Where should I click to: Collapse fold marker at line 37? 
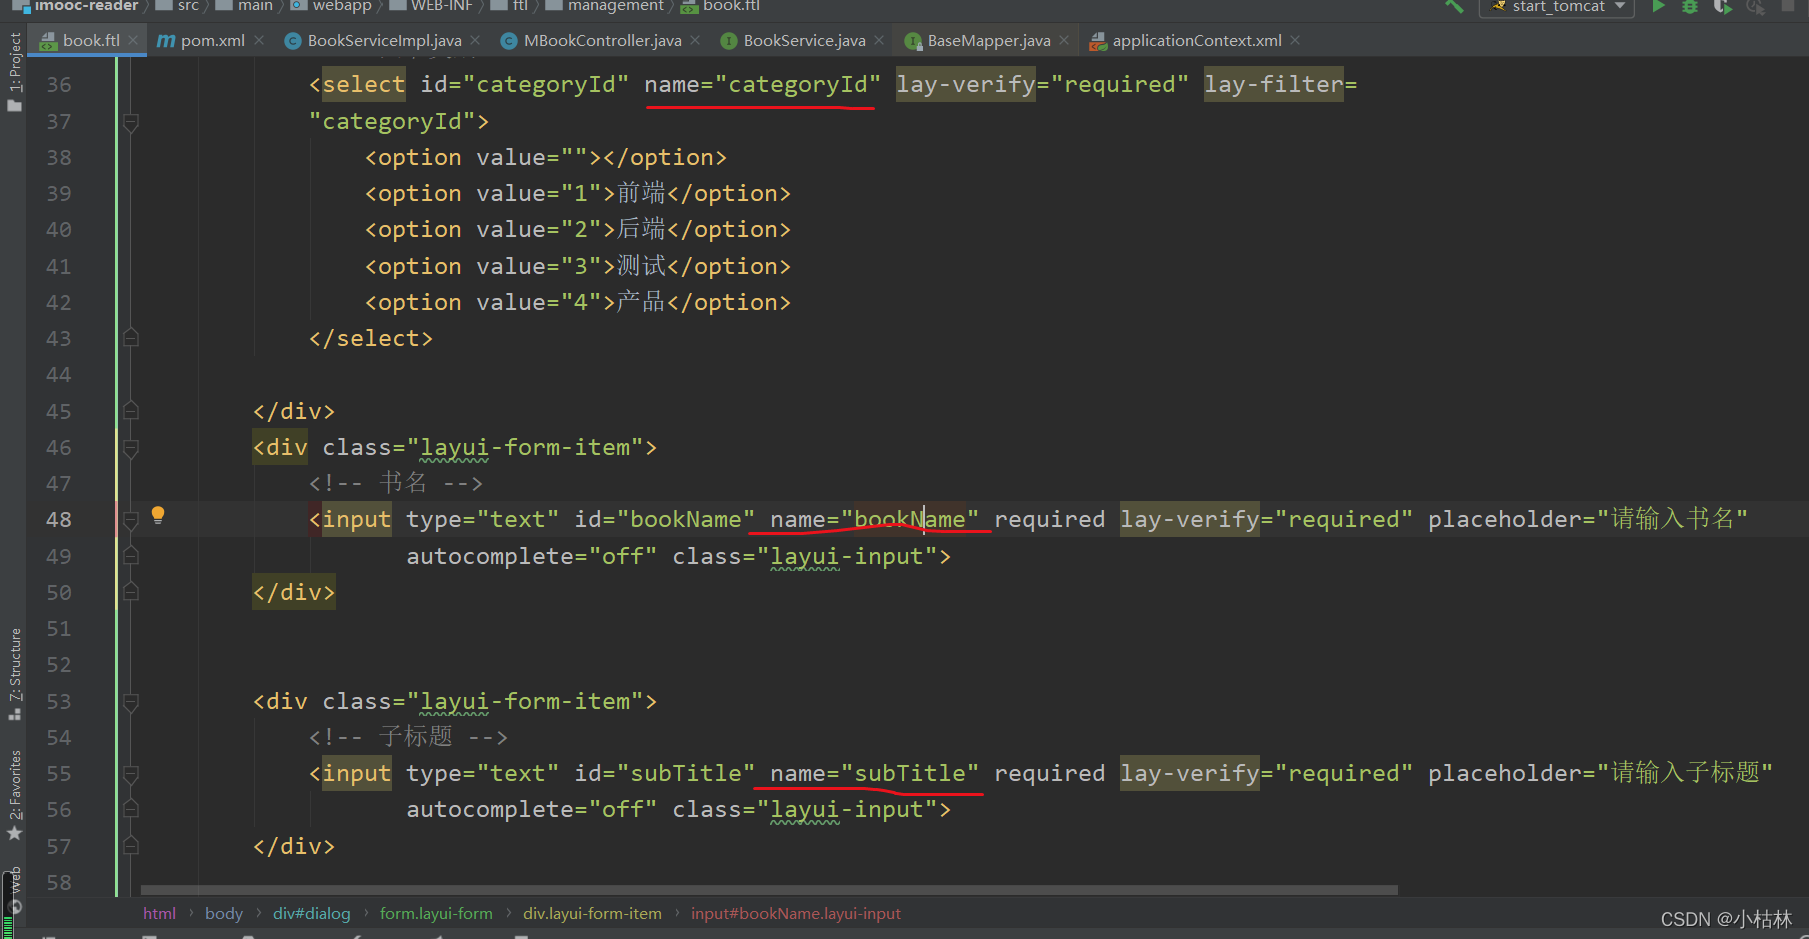coord(131,122)
